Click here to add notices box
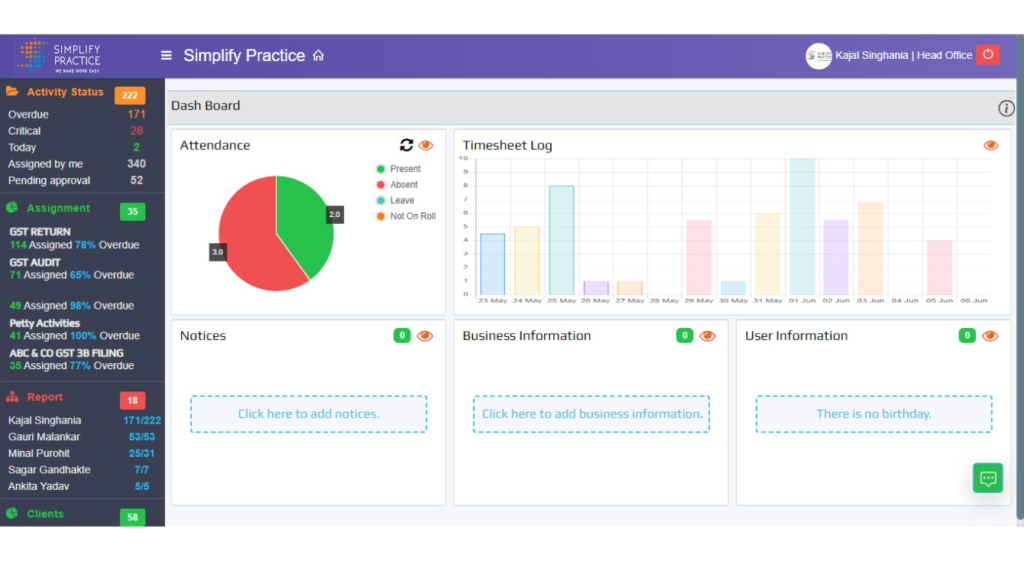1024x561 pixels. coord(309,414)
